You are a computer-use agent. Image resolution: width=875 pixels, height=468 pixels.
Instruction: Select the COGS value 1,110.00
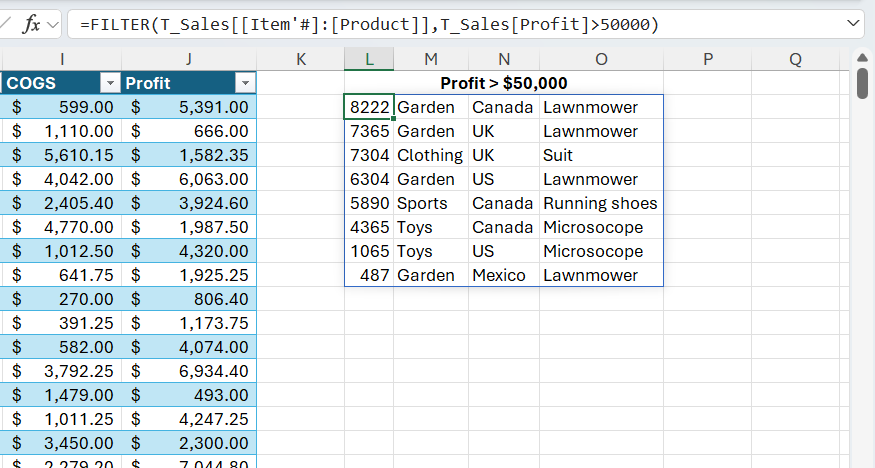coord(61,131)
